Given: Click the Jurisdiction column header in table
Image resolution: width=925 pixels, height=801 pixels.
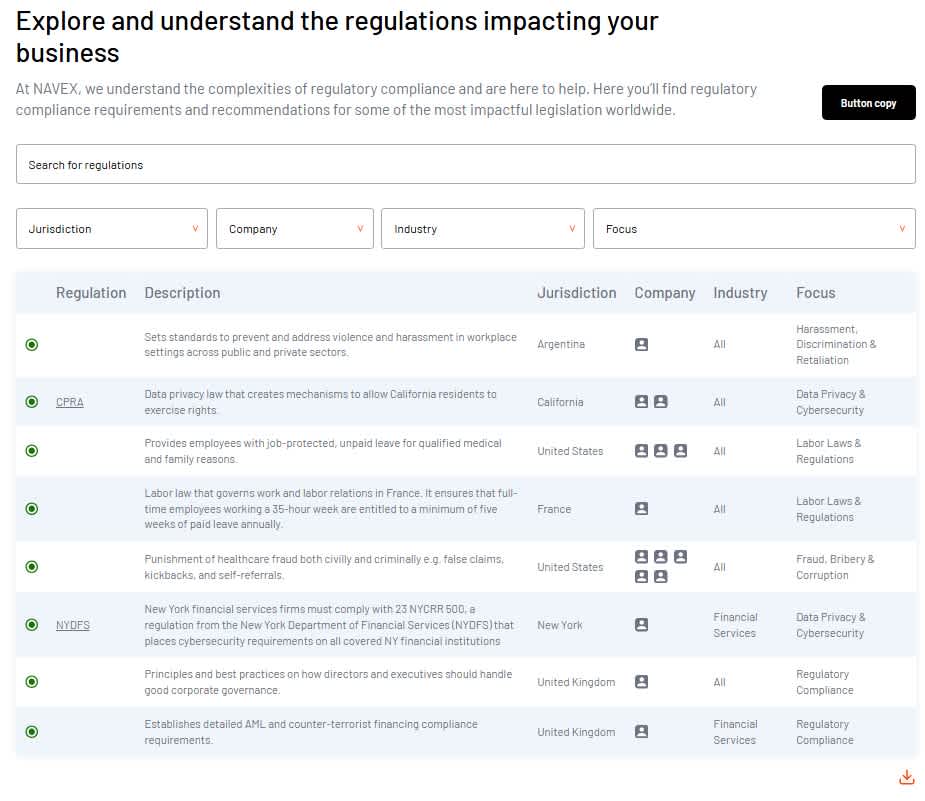Looking at the screenshot, I should 576,293.
